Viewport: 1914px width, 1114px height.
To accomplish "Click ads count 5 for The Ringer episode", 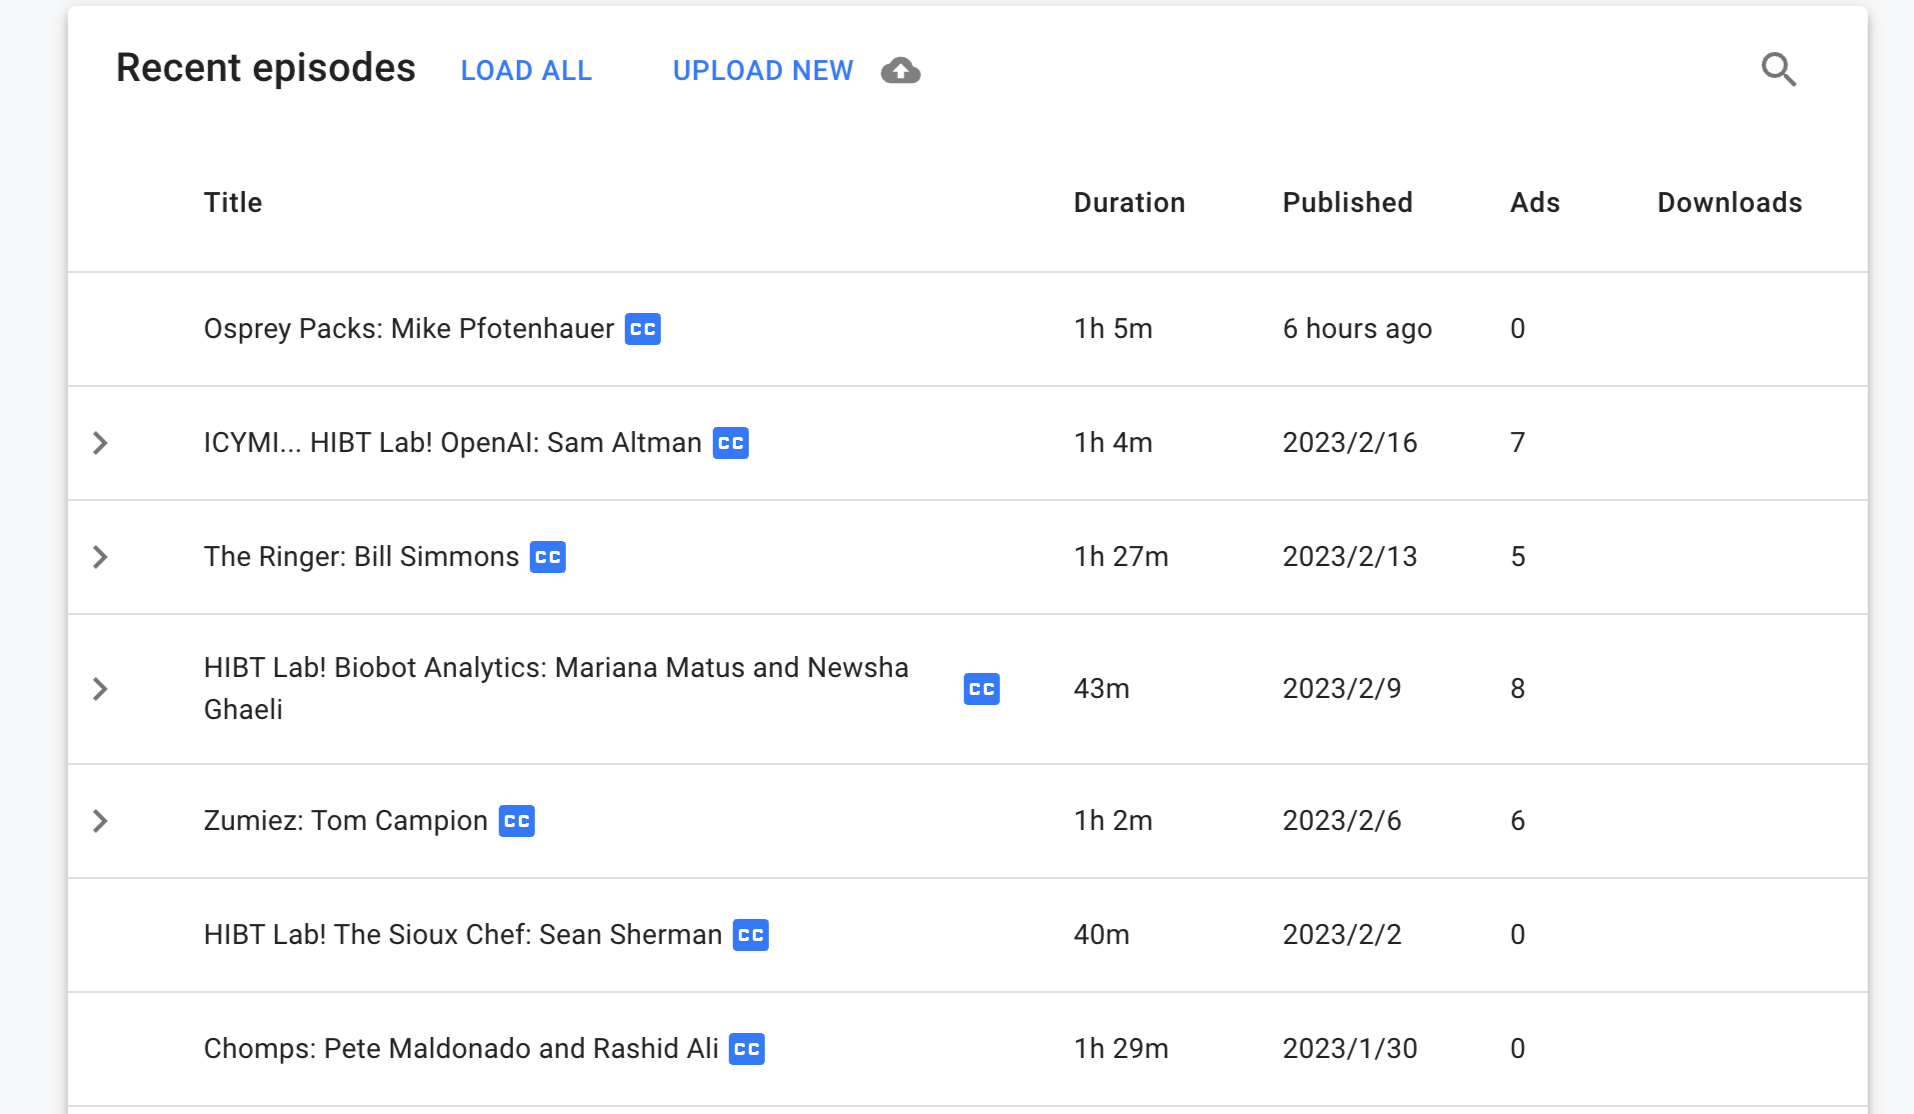I will [1518, 557].
